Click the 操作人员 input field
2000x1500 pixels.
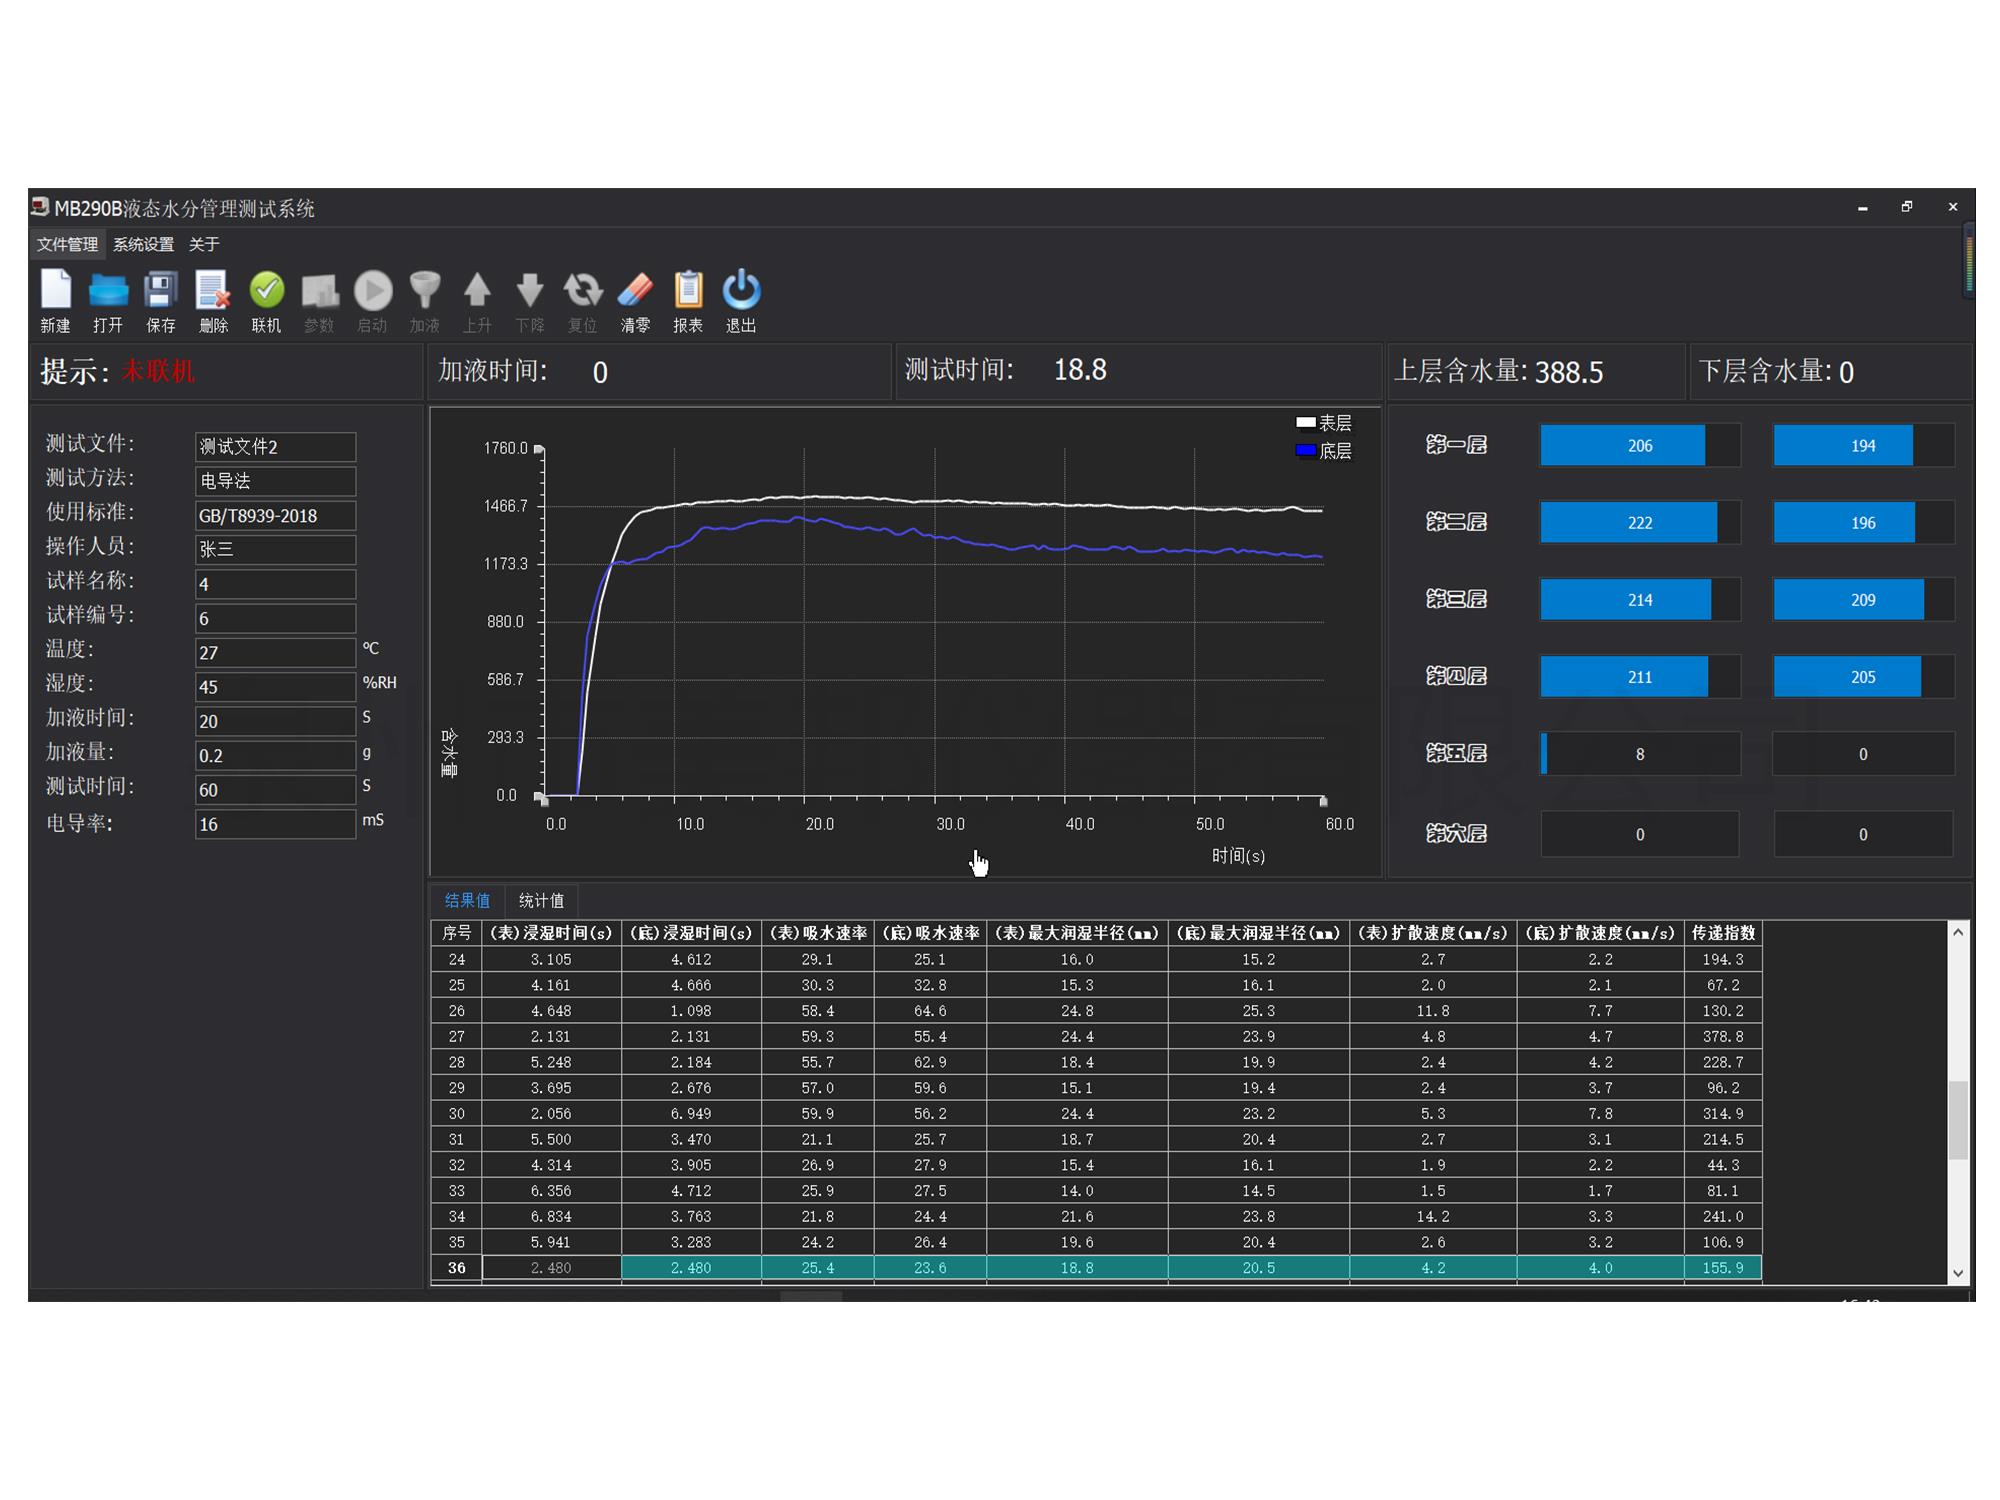pos(275,549)
